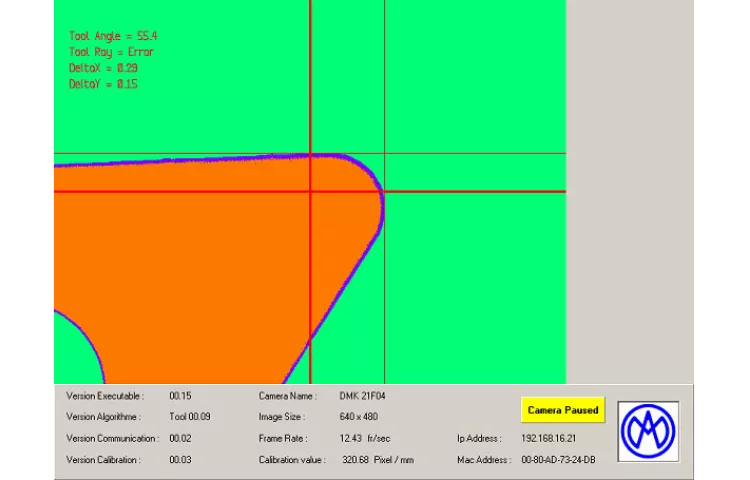Click the DeltaX overlay value
This screenshot has height=480, width=750.
click(103, 68)
